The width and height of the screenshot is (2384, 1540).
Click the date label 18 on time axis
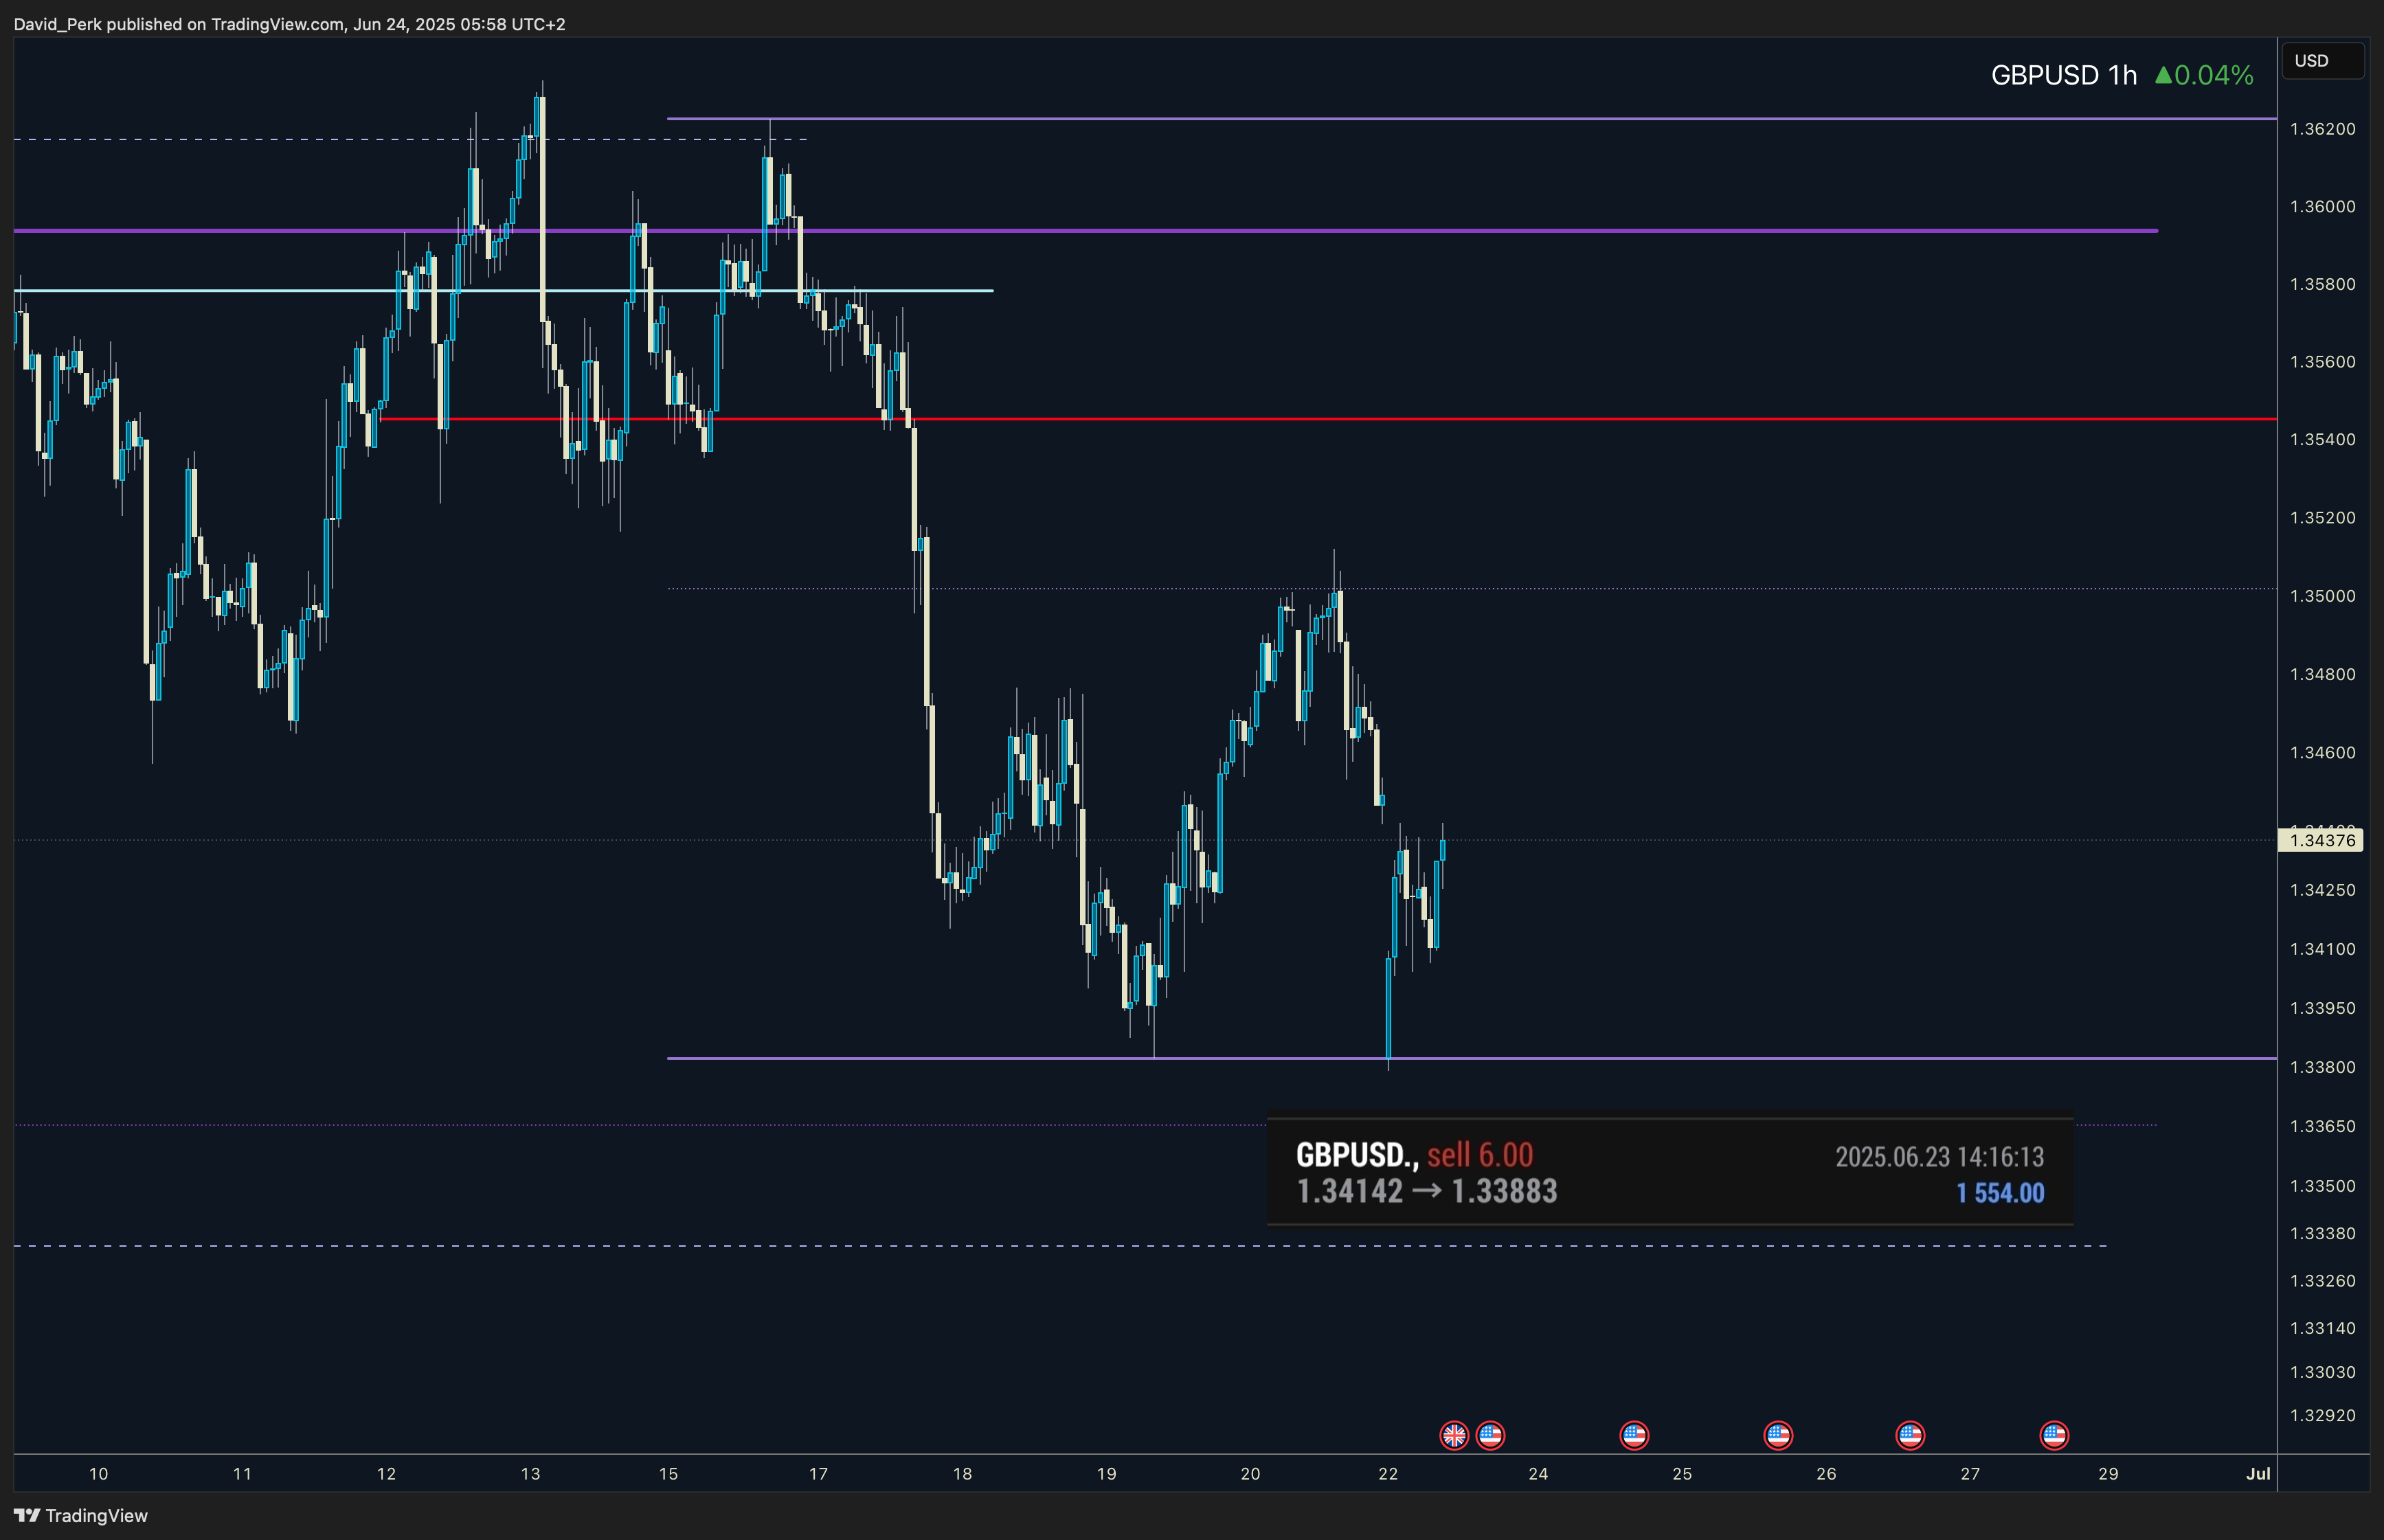pos(962,1473)
